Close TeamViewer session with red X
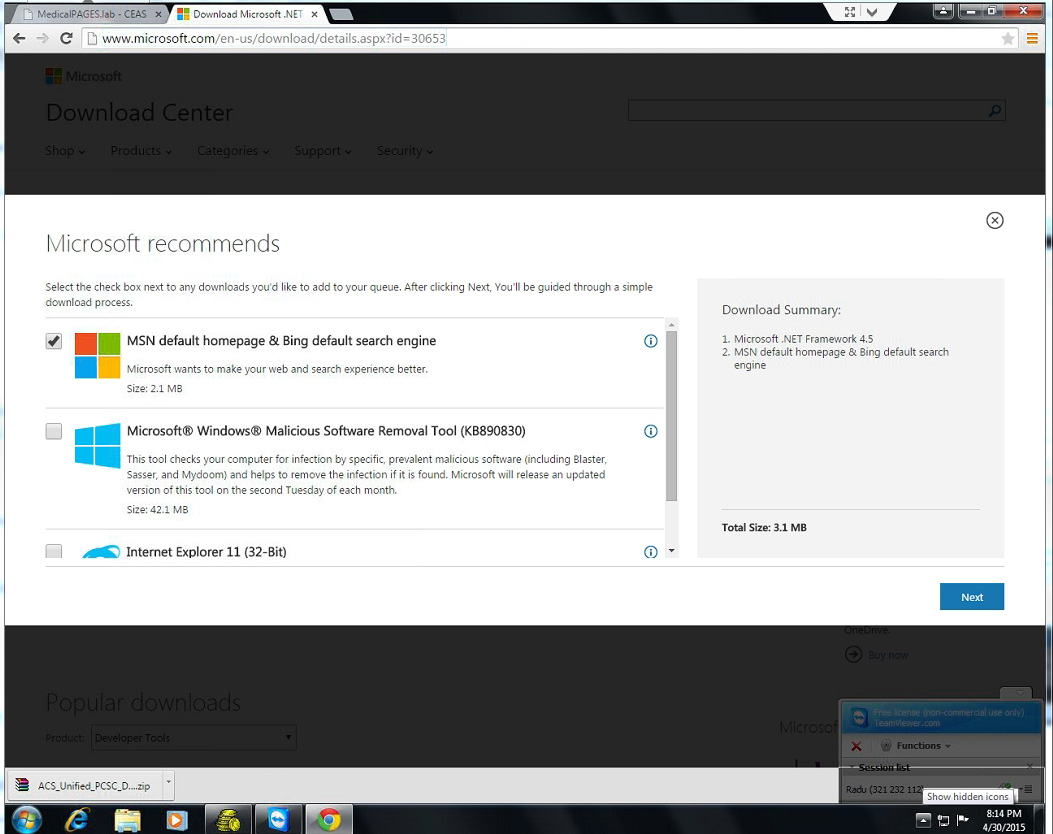 [856, 746]
